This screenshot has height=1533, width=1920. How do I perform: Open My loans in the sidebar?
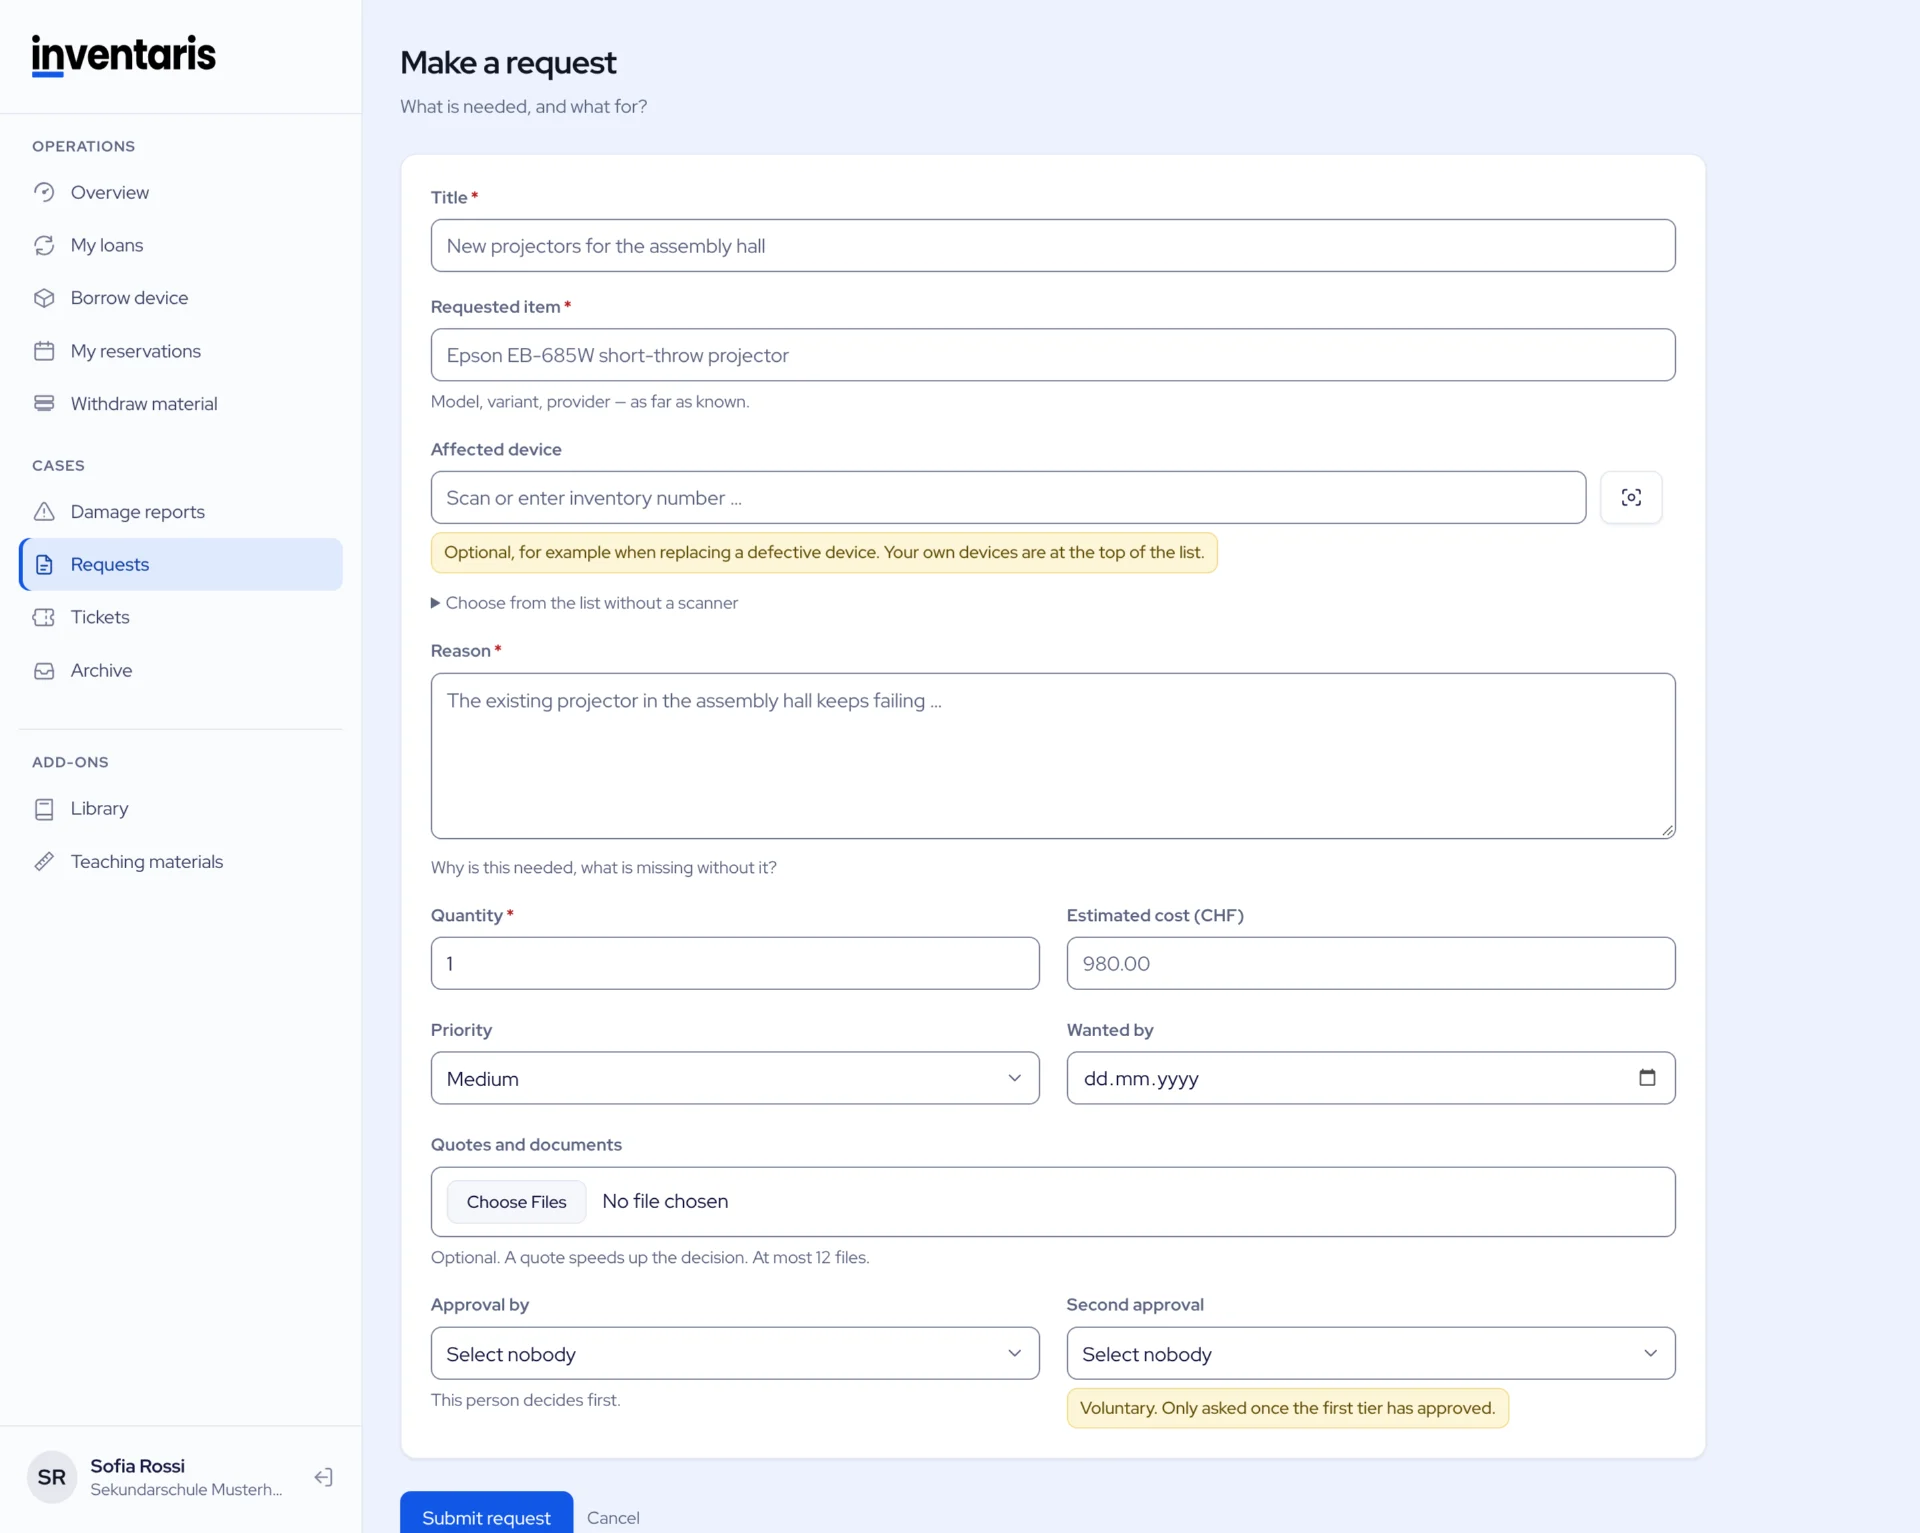181,245
